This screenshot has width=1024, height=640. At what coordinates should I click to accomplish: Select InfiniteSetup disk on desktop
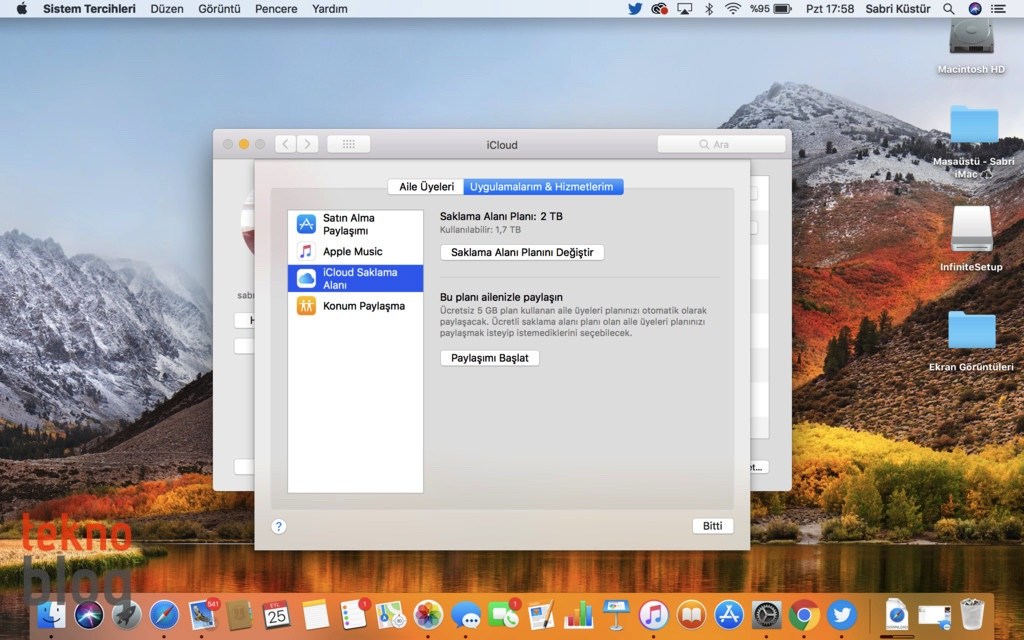tap(971, 238)
